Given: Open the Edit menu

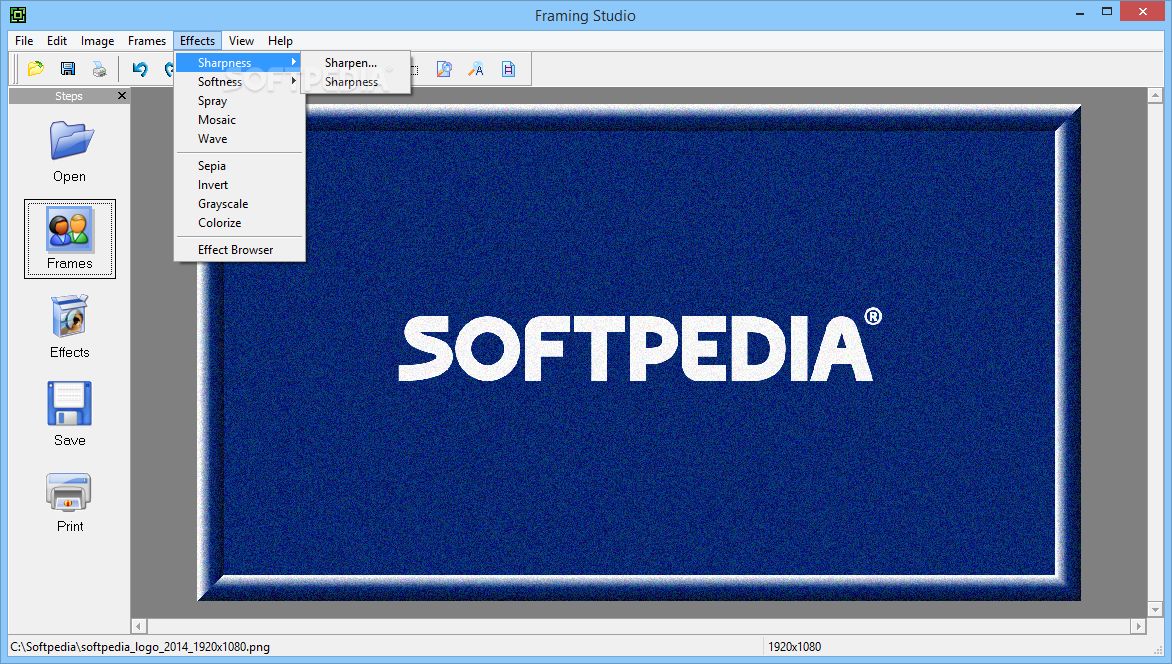Looking at the screenshot, I should 57,41.
